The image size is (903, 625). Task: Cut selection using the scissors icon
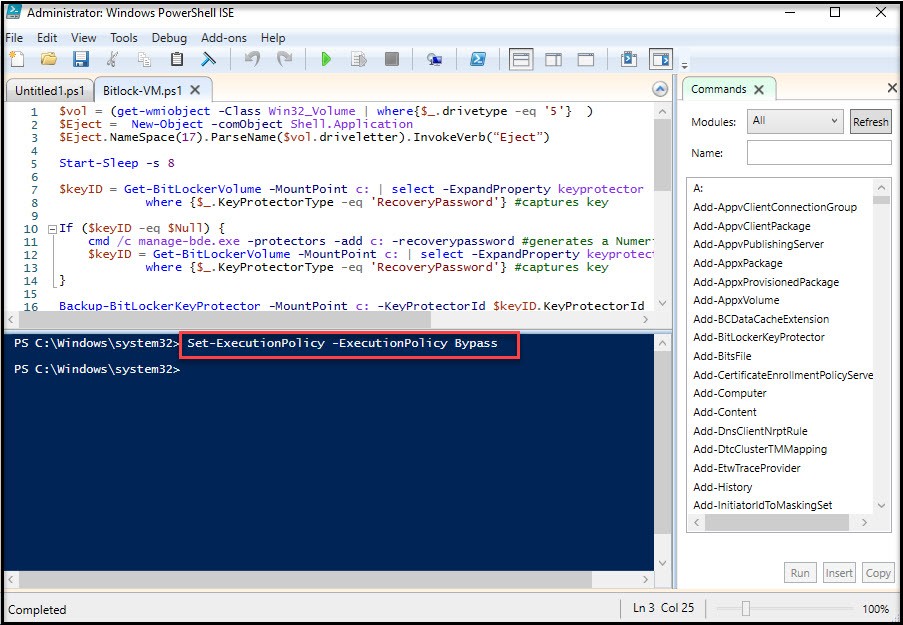[113, 59]
